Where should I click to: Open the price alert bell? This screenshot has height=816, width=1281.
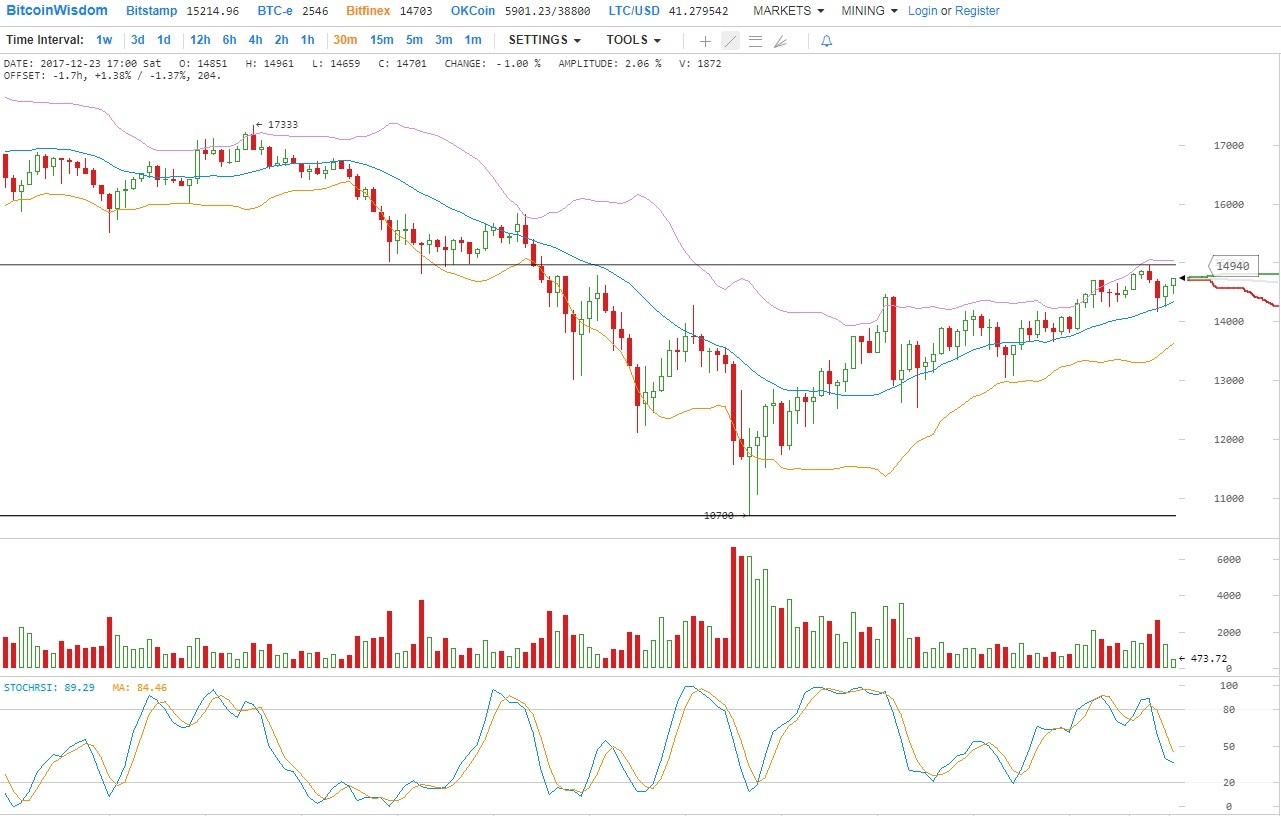coord(826,41)
